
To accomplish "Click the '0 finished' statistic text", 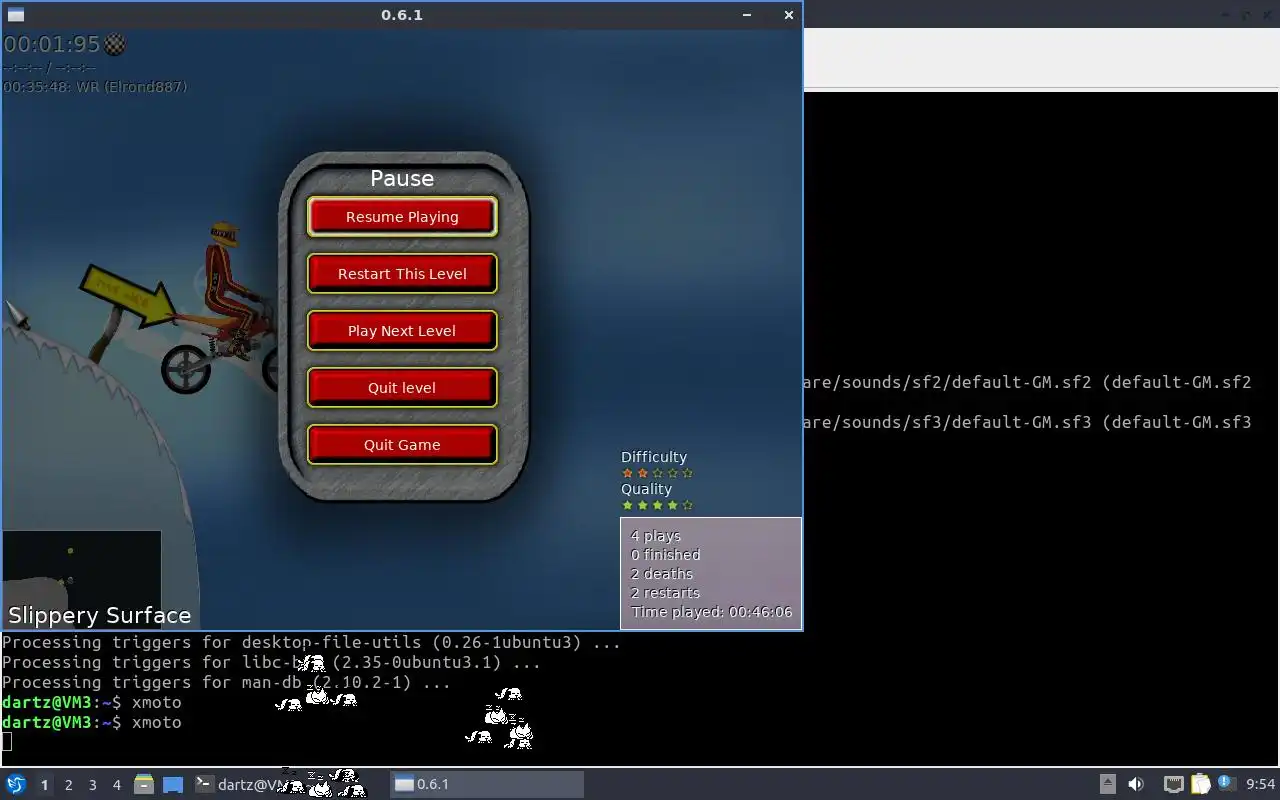I will (665, 555).
